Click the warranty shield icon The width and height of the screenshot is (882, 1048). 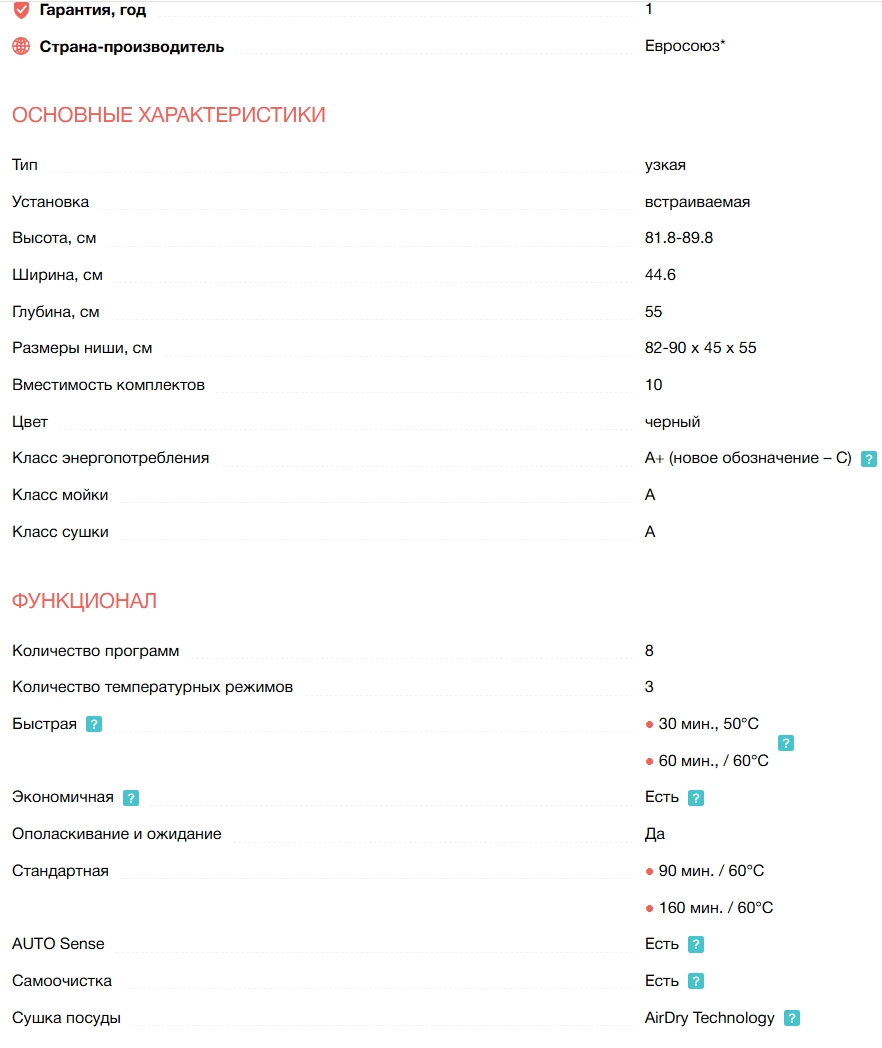click(x=21, y=10)
